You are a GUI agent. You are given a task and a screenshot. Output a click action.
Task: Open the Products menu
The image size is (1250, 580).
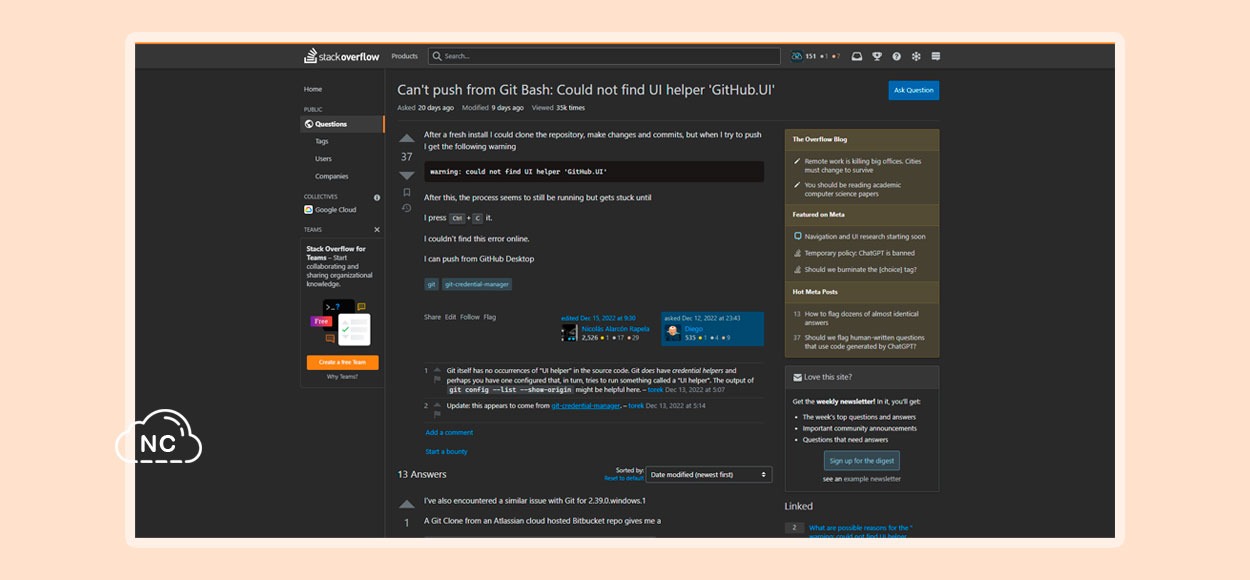(405, 56)
